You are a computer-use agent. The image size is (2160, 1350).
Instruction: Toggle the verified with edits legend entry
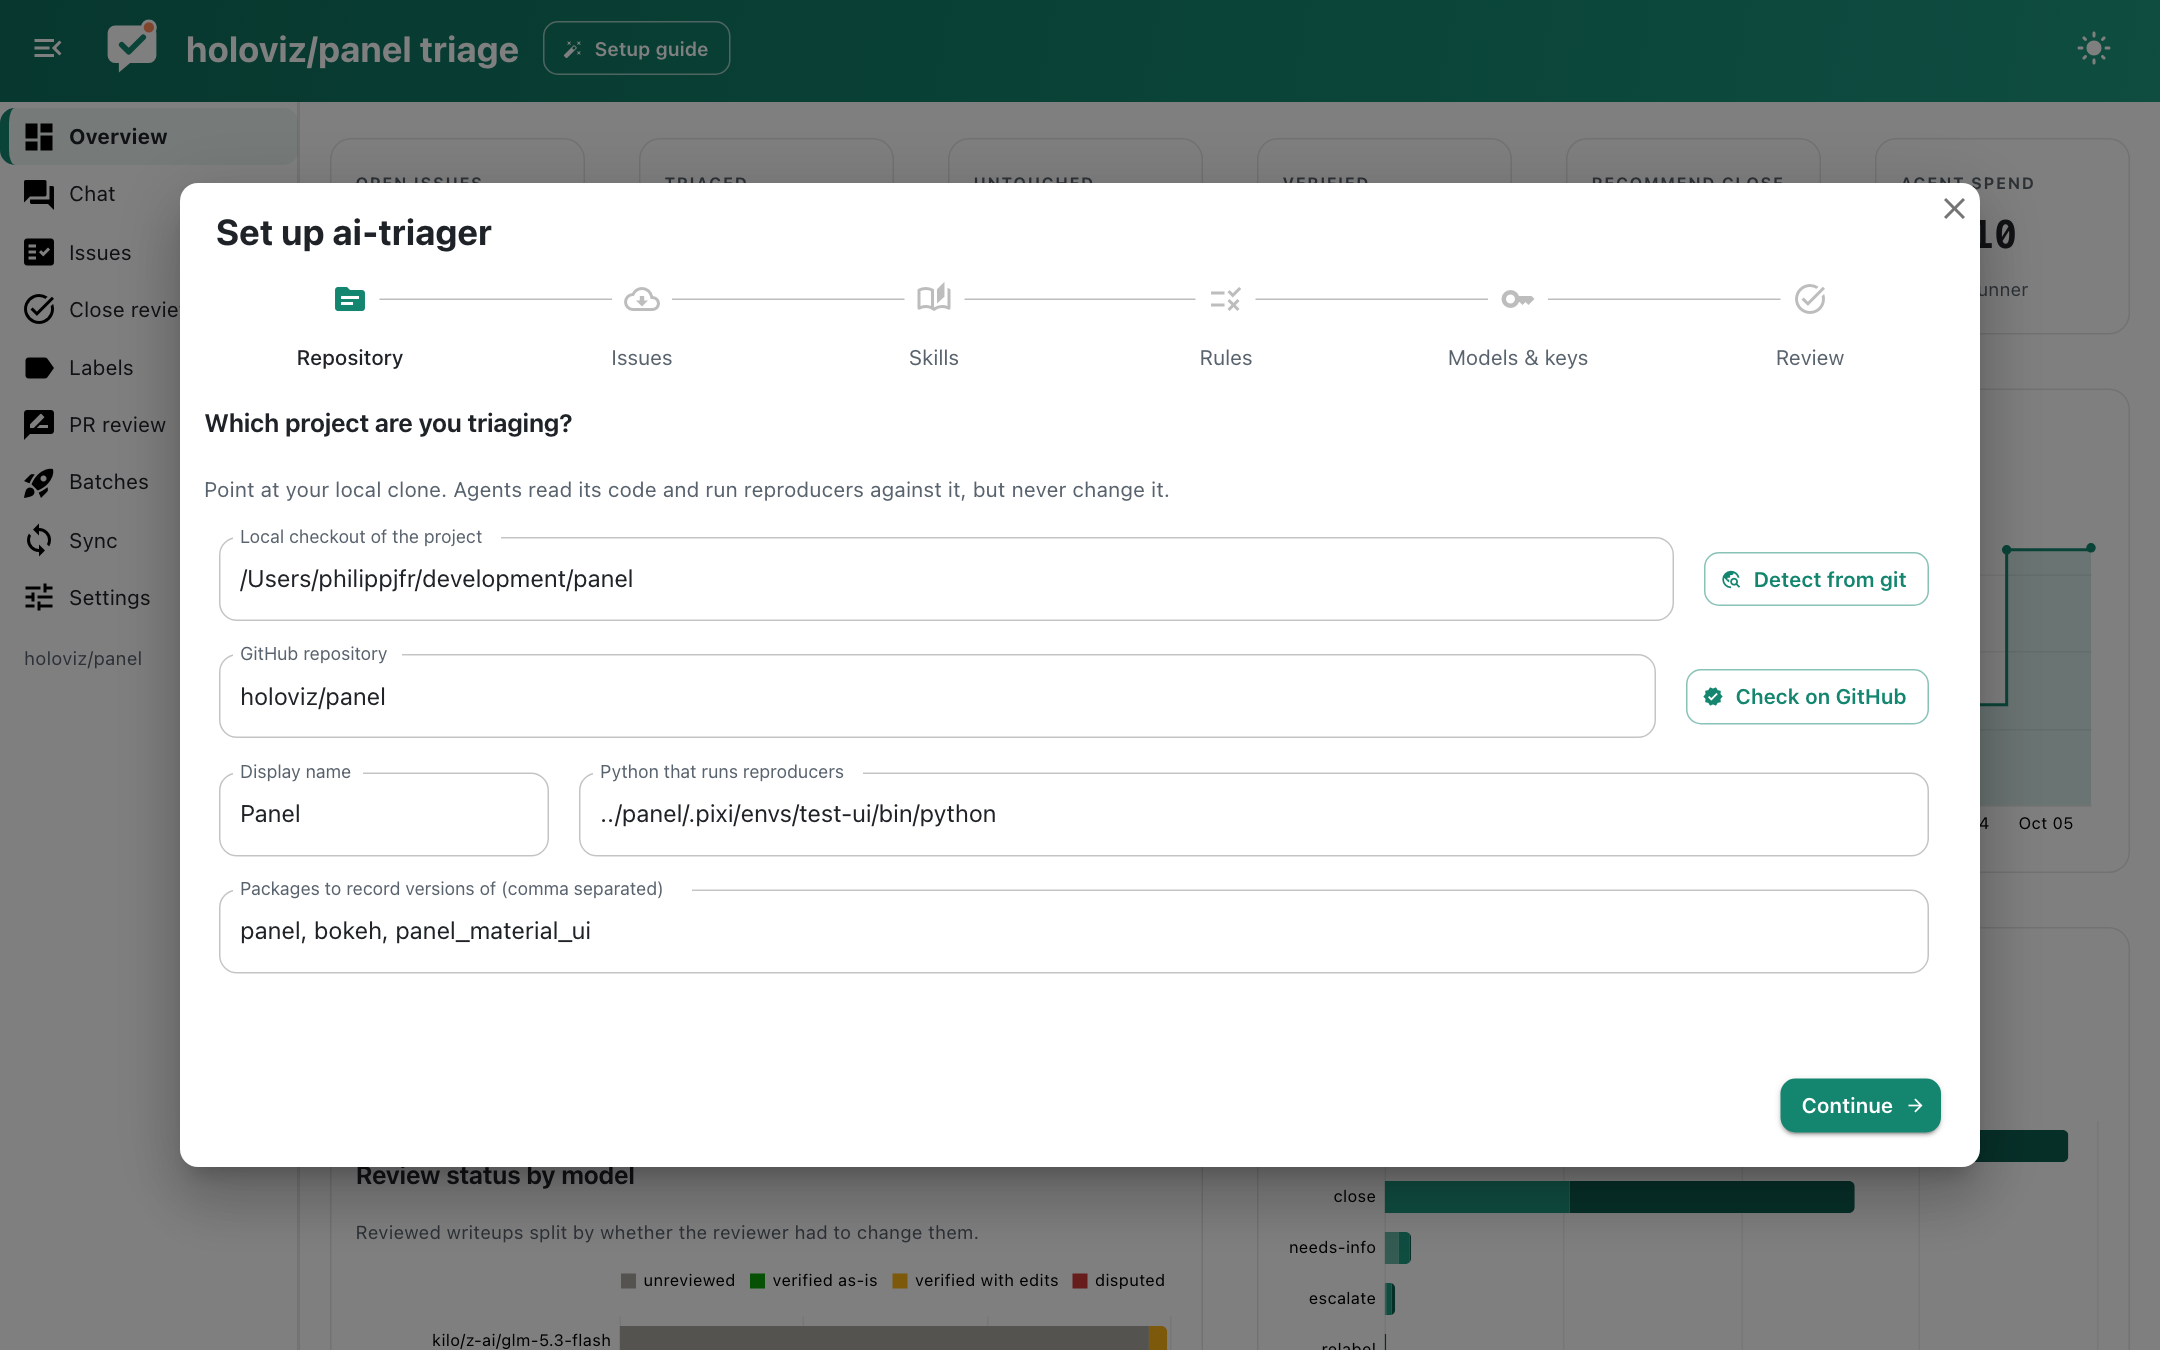point(975,1280)
